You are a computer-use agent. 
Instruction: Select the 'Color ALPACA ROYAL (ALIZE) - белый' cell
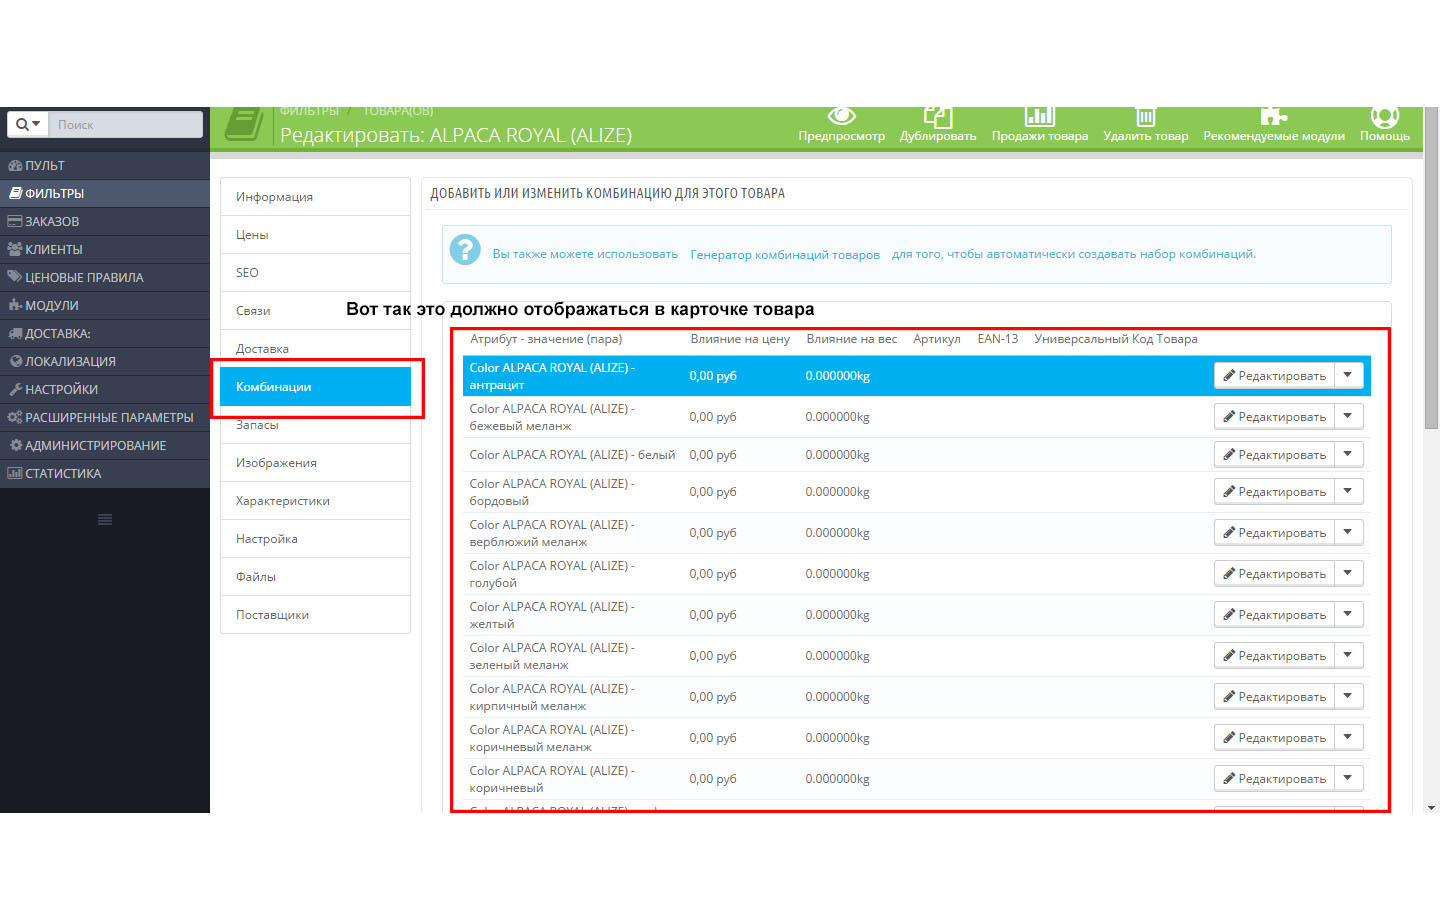click(572, 455)
